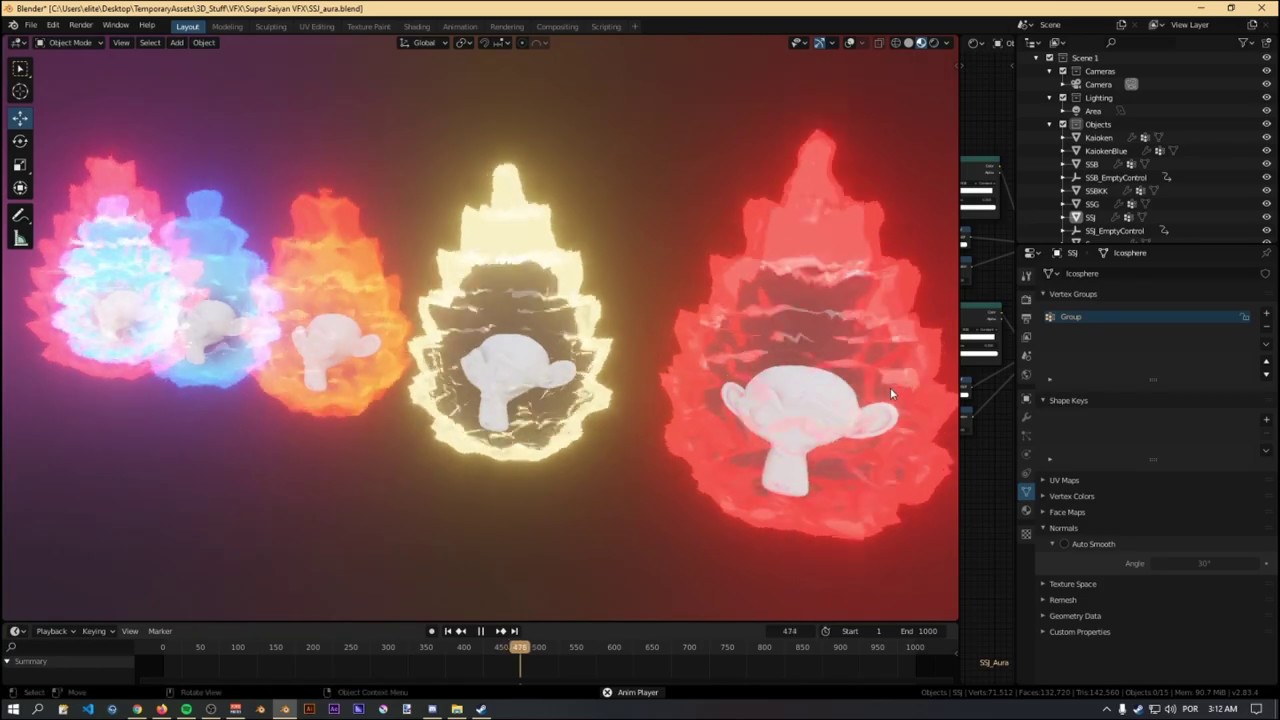Select the Measure tool
The width and height of the screenshot is (1280, 720).
(x=20, y=238)
